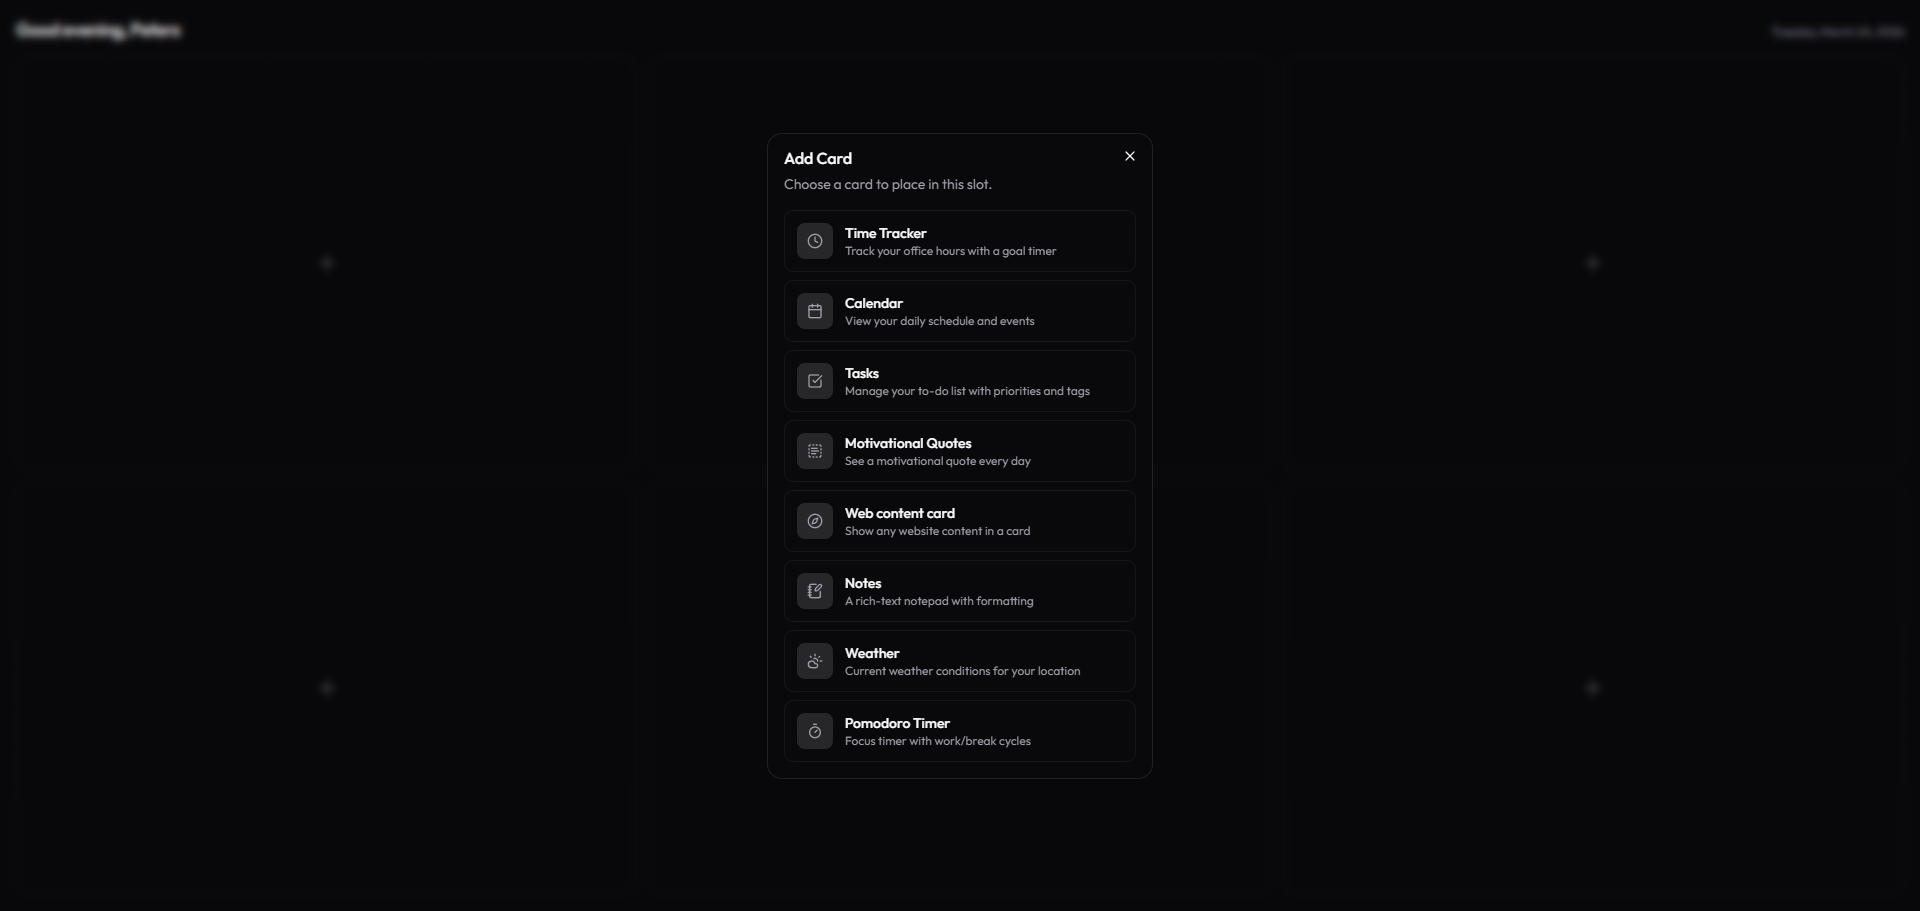Click the Time Tracker clock icon

point(815,241)
